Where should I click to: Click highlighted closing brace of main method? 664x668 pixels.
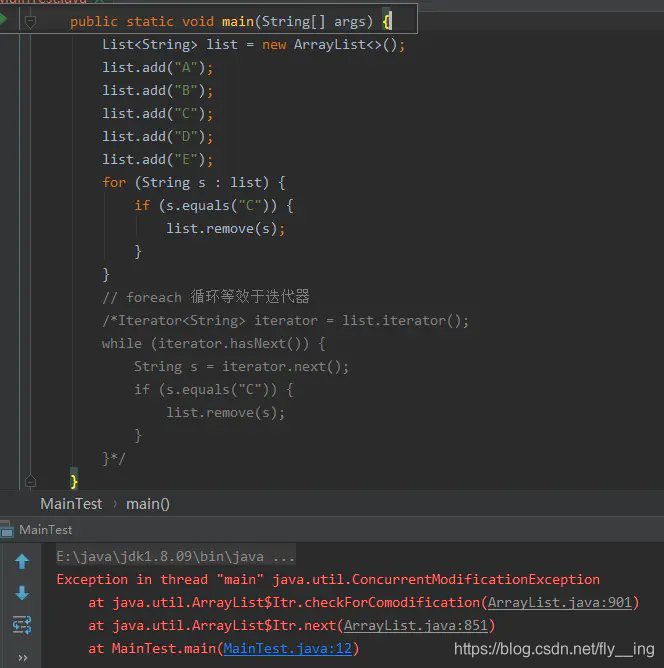point(74,481)
